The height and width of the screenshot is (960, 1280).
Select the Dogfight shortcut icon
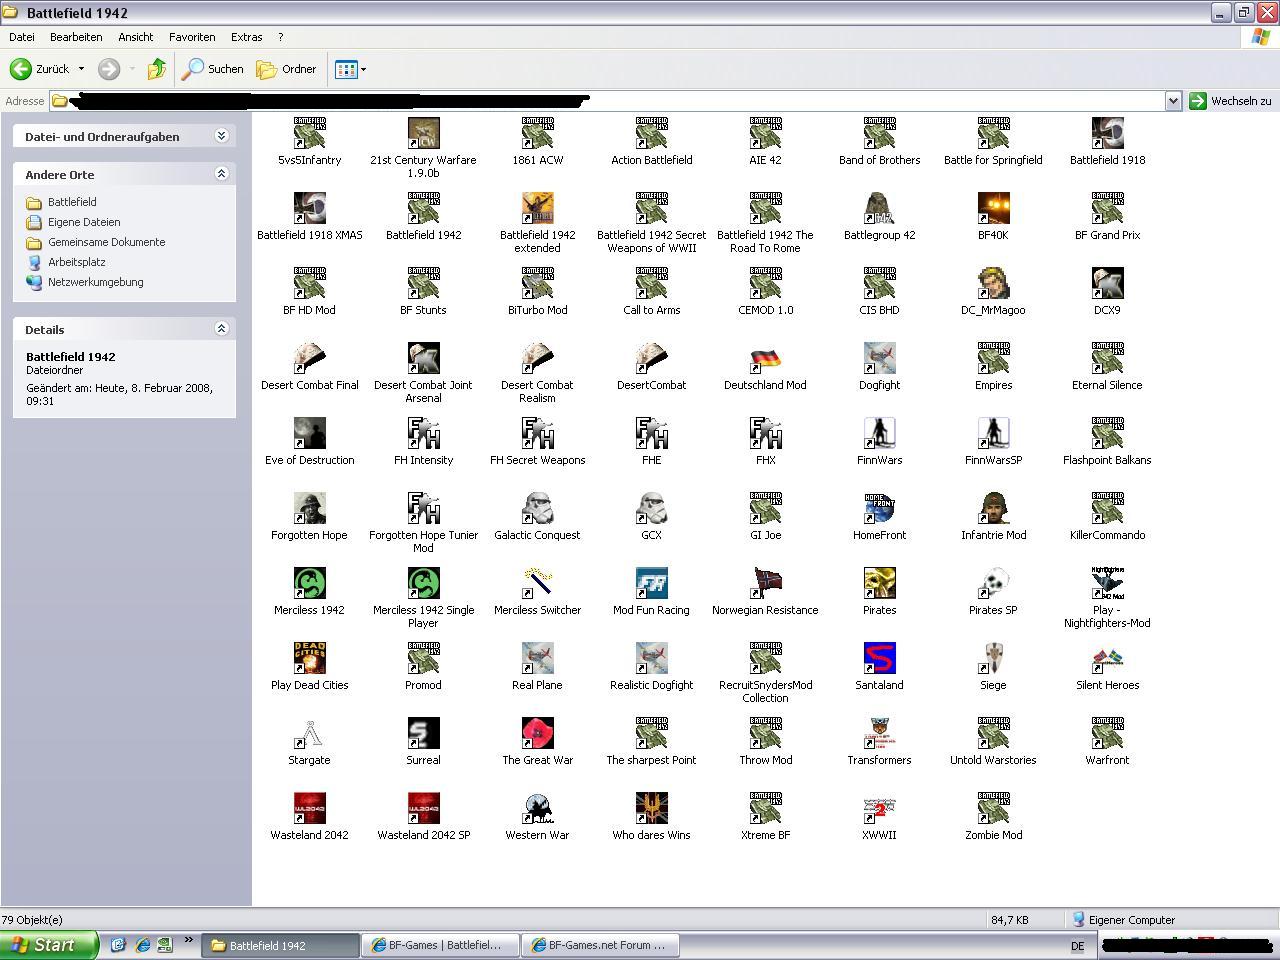(x=879, y=358)
